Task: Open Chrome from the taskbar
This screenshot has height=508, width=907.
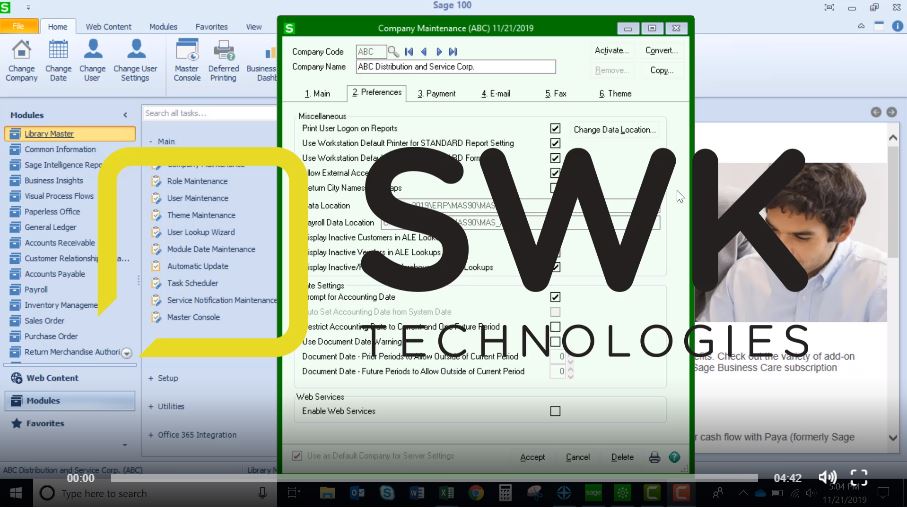Action: [x=476, y=493]
